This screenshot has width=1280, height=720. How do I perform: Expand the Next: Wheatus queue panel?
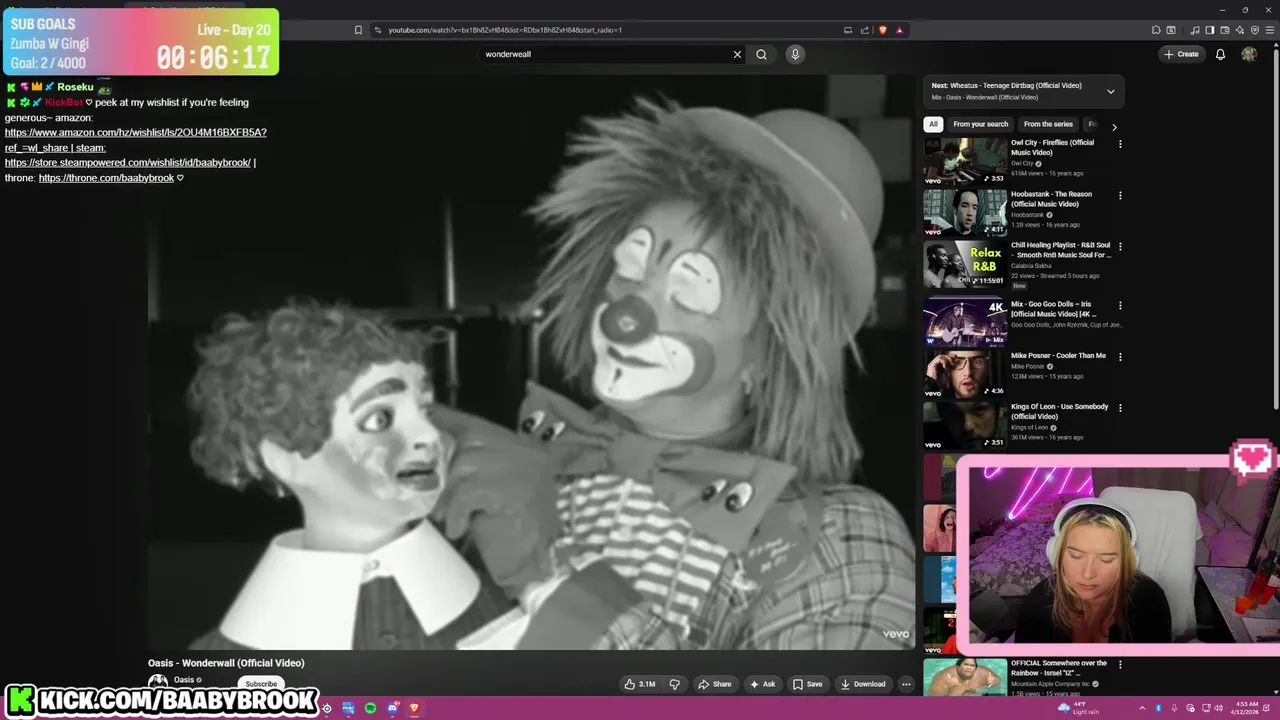tap(1110, 91)
